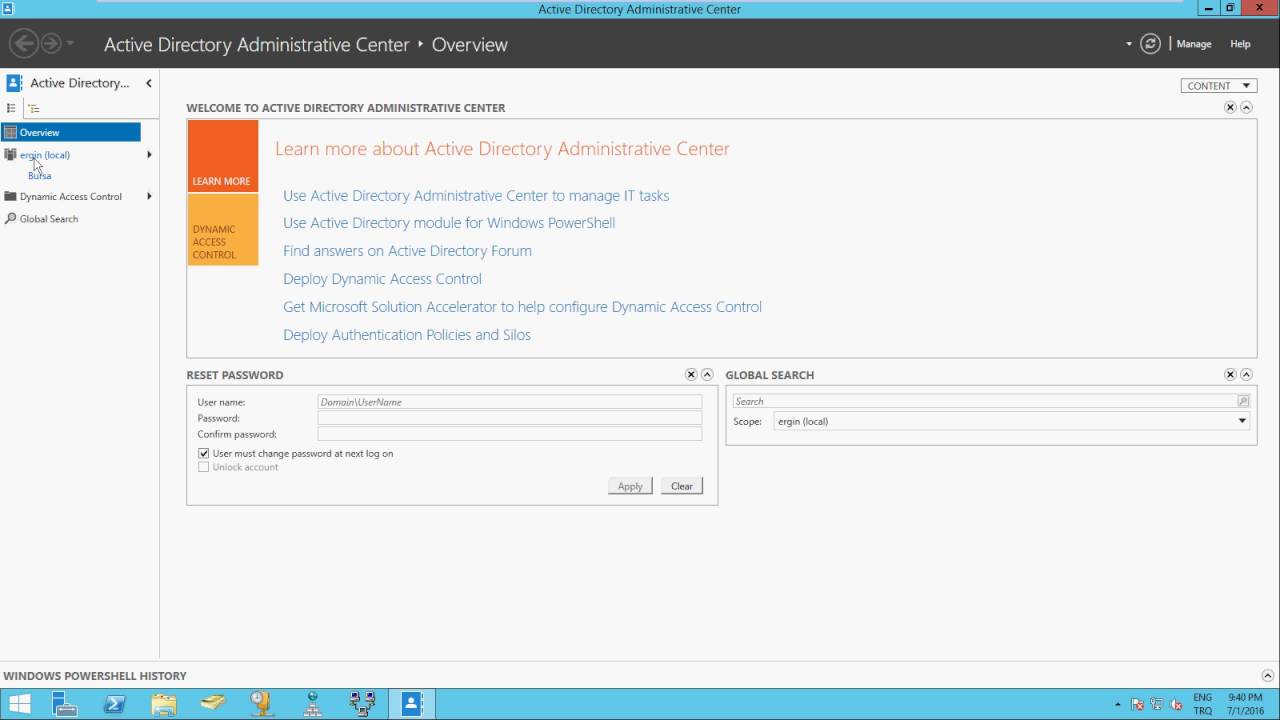Screen dimensions: 1280x720
Task: Close the Welcome section with its X
Action: tap(1230, 107)
